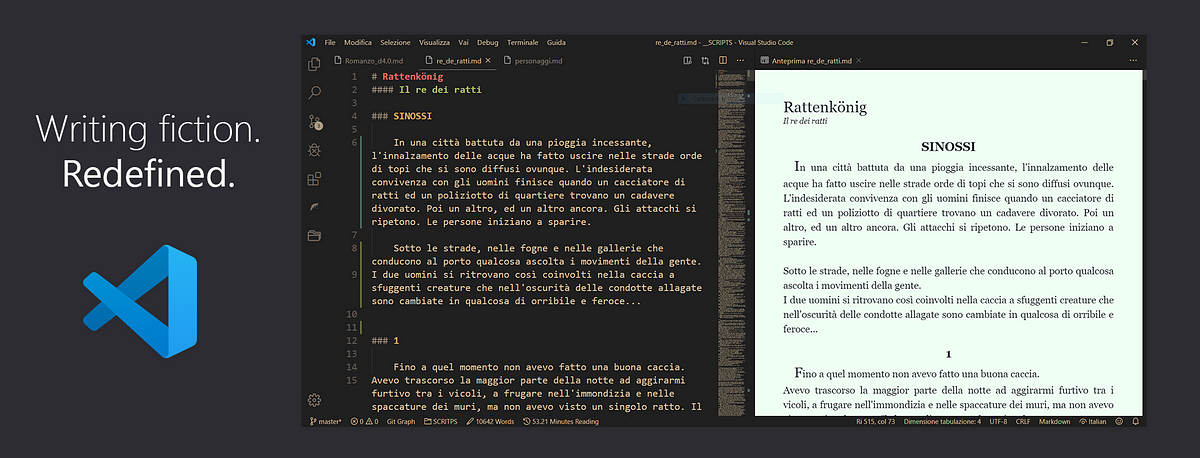Open the Terminale menu

[x=522, y=42]
